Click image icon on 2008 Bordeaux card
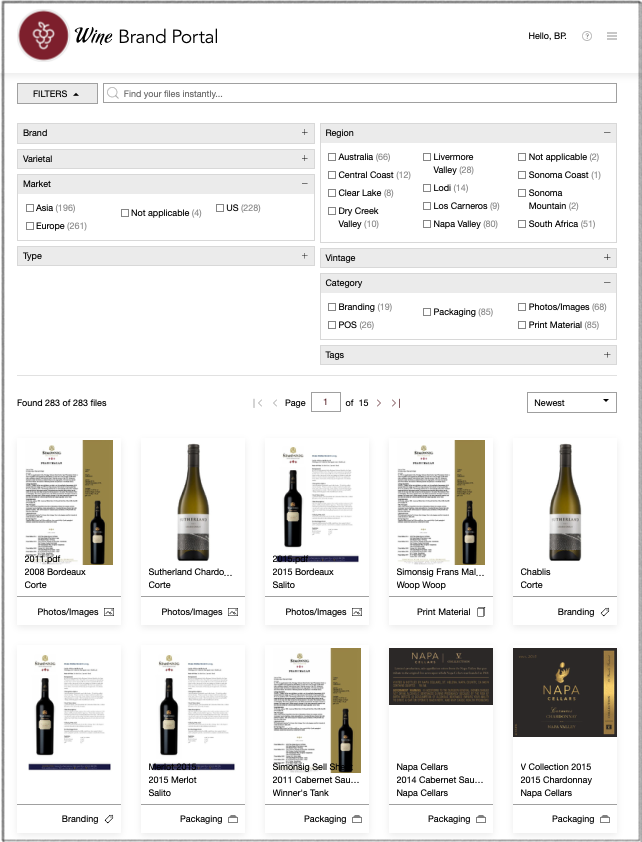642x842 pixels. (x=109, y=612)
